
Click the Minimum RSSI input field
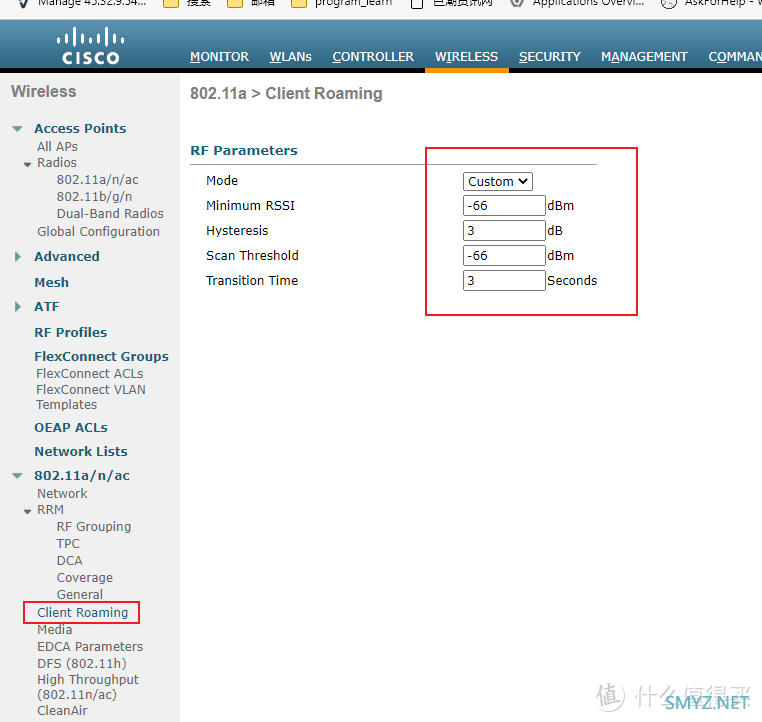(504, 206)
